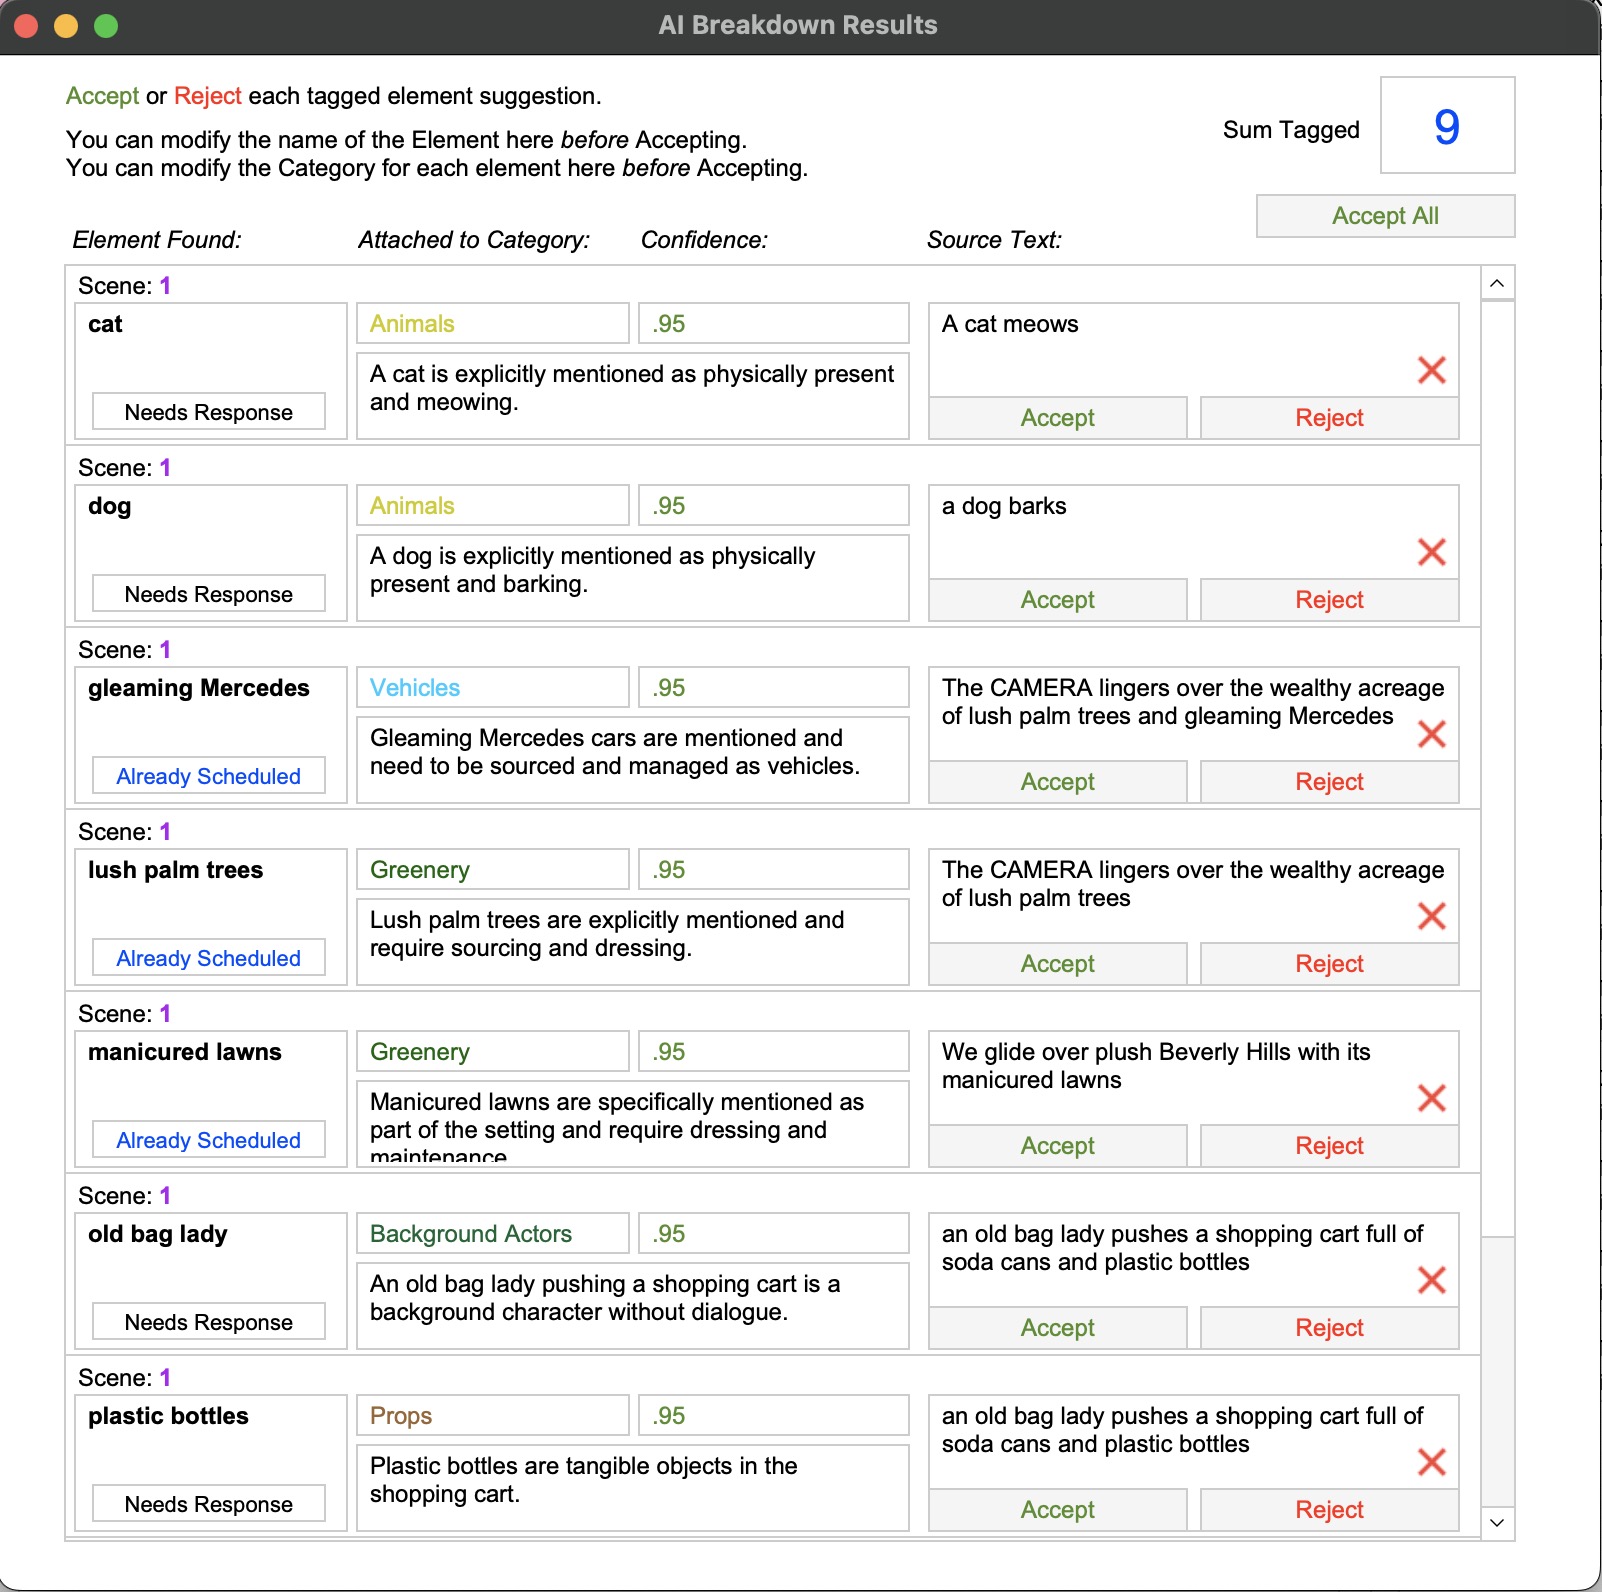Viewport: 1602px width, 1592px height.
Task: Click the red X icon in gleaming Mercedes row
Action: tap(1432, 734)
